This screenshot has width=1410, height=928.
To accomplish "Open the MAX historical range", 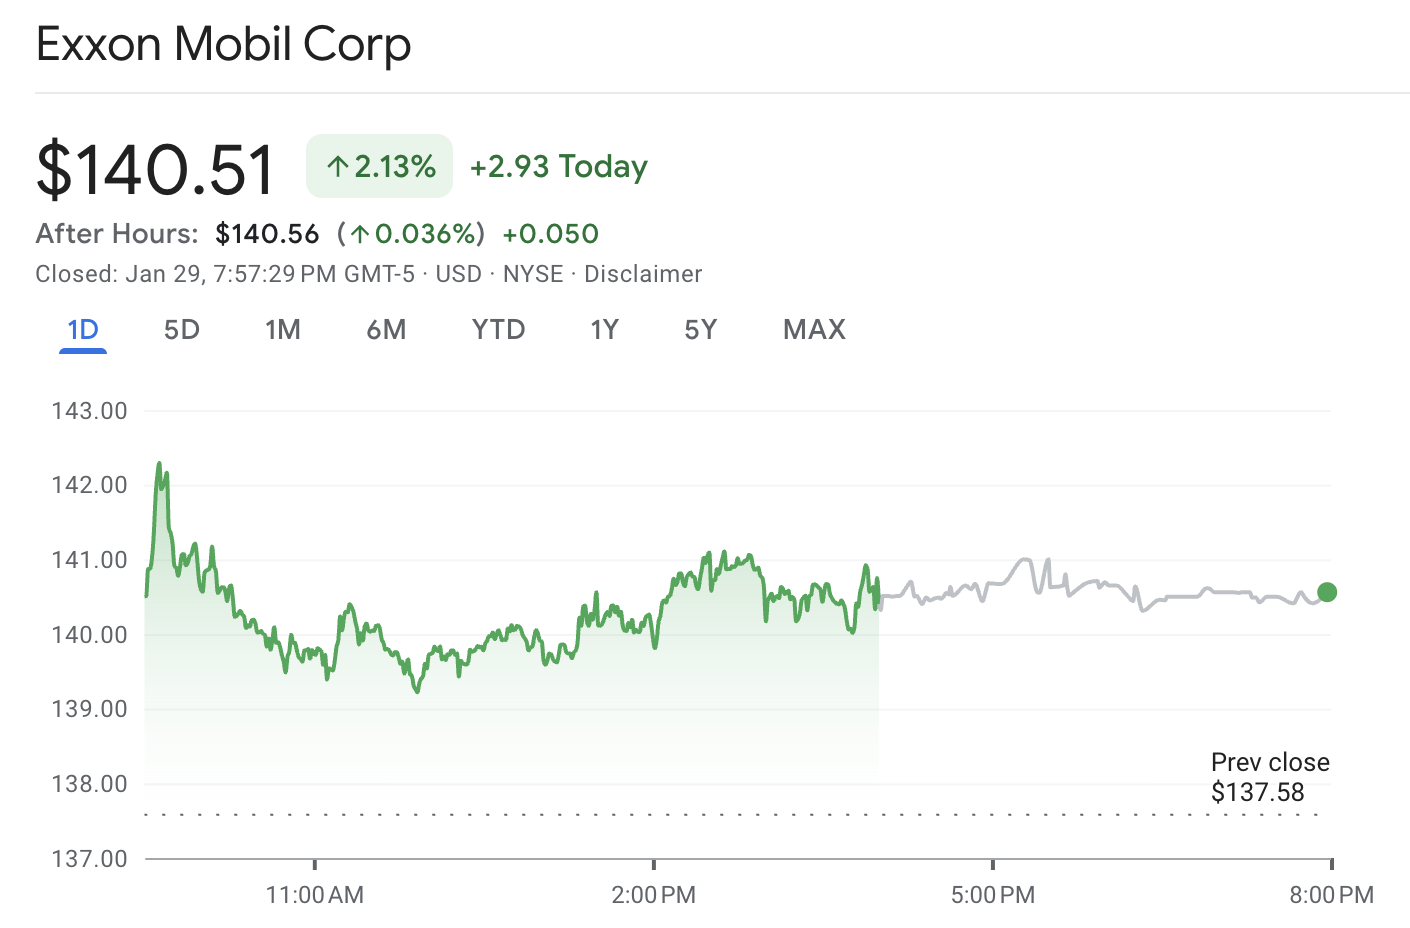I will coord(813,329).
